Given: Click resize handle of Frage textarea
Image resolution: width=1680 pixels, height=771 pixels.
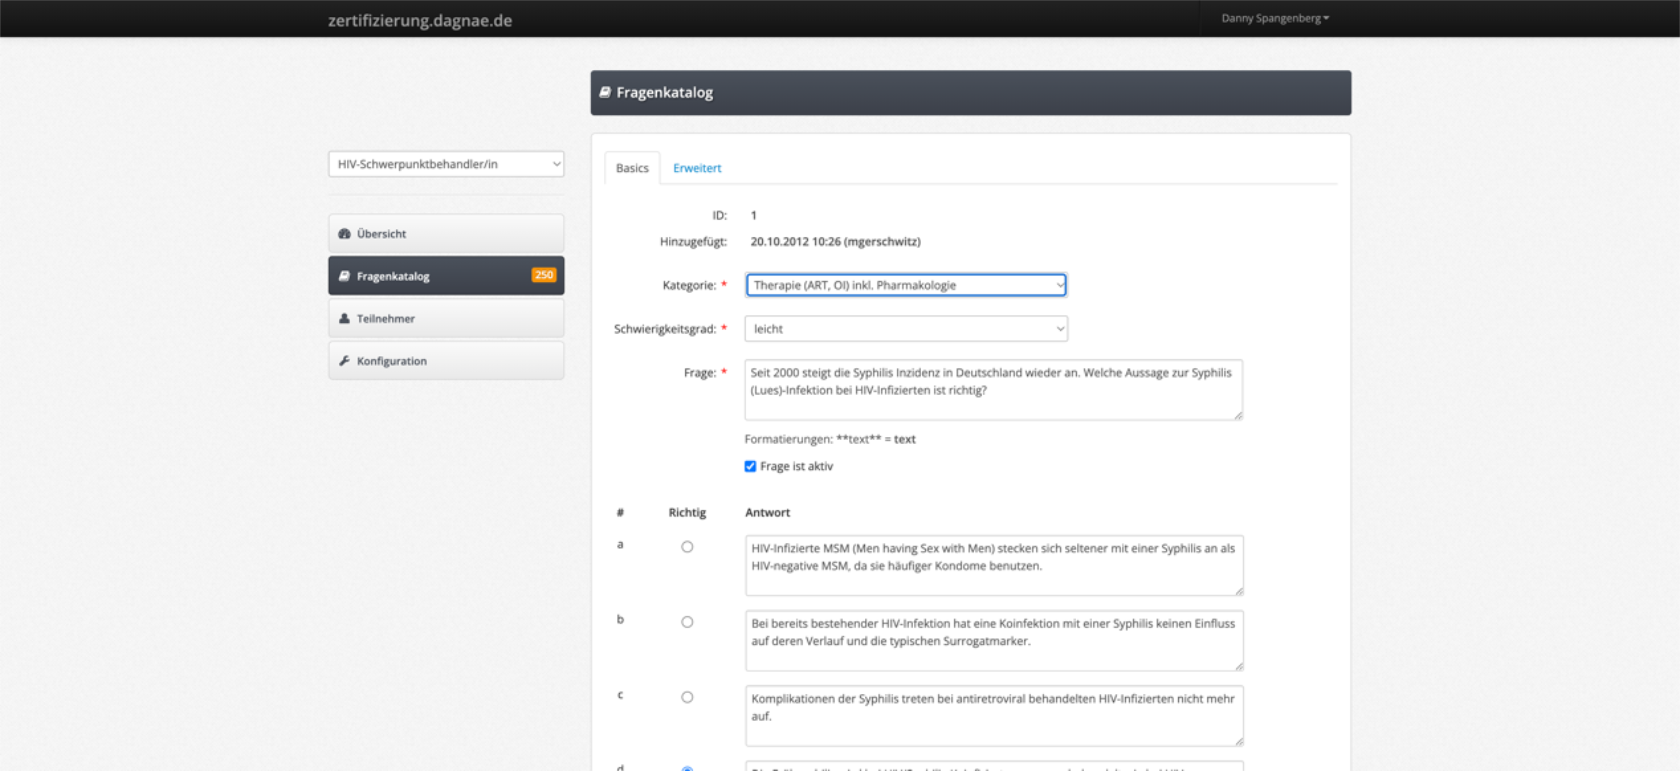Looking at the screenshot, I should (1238, 415).
